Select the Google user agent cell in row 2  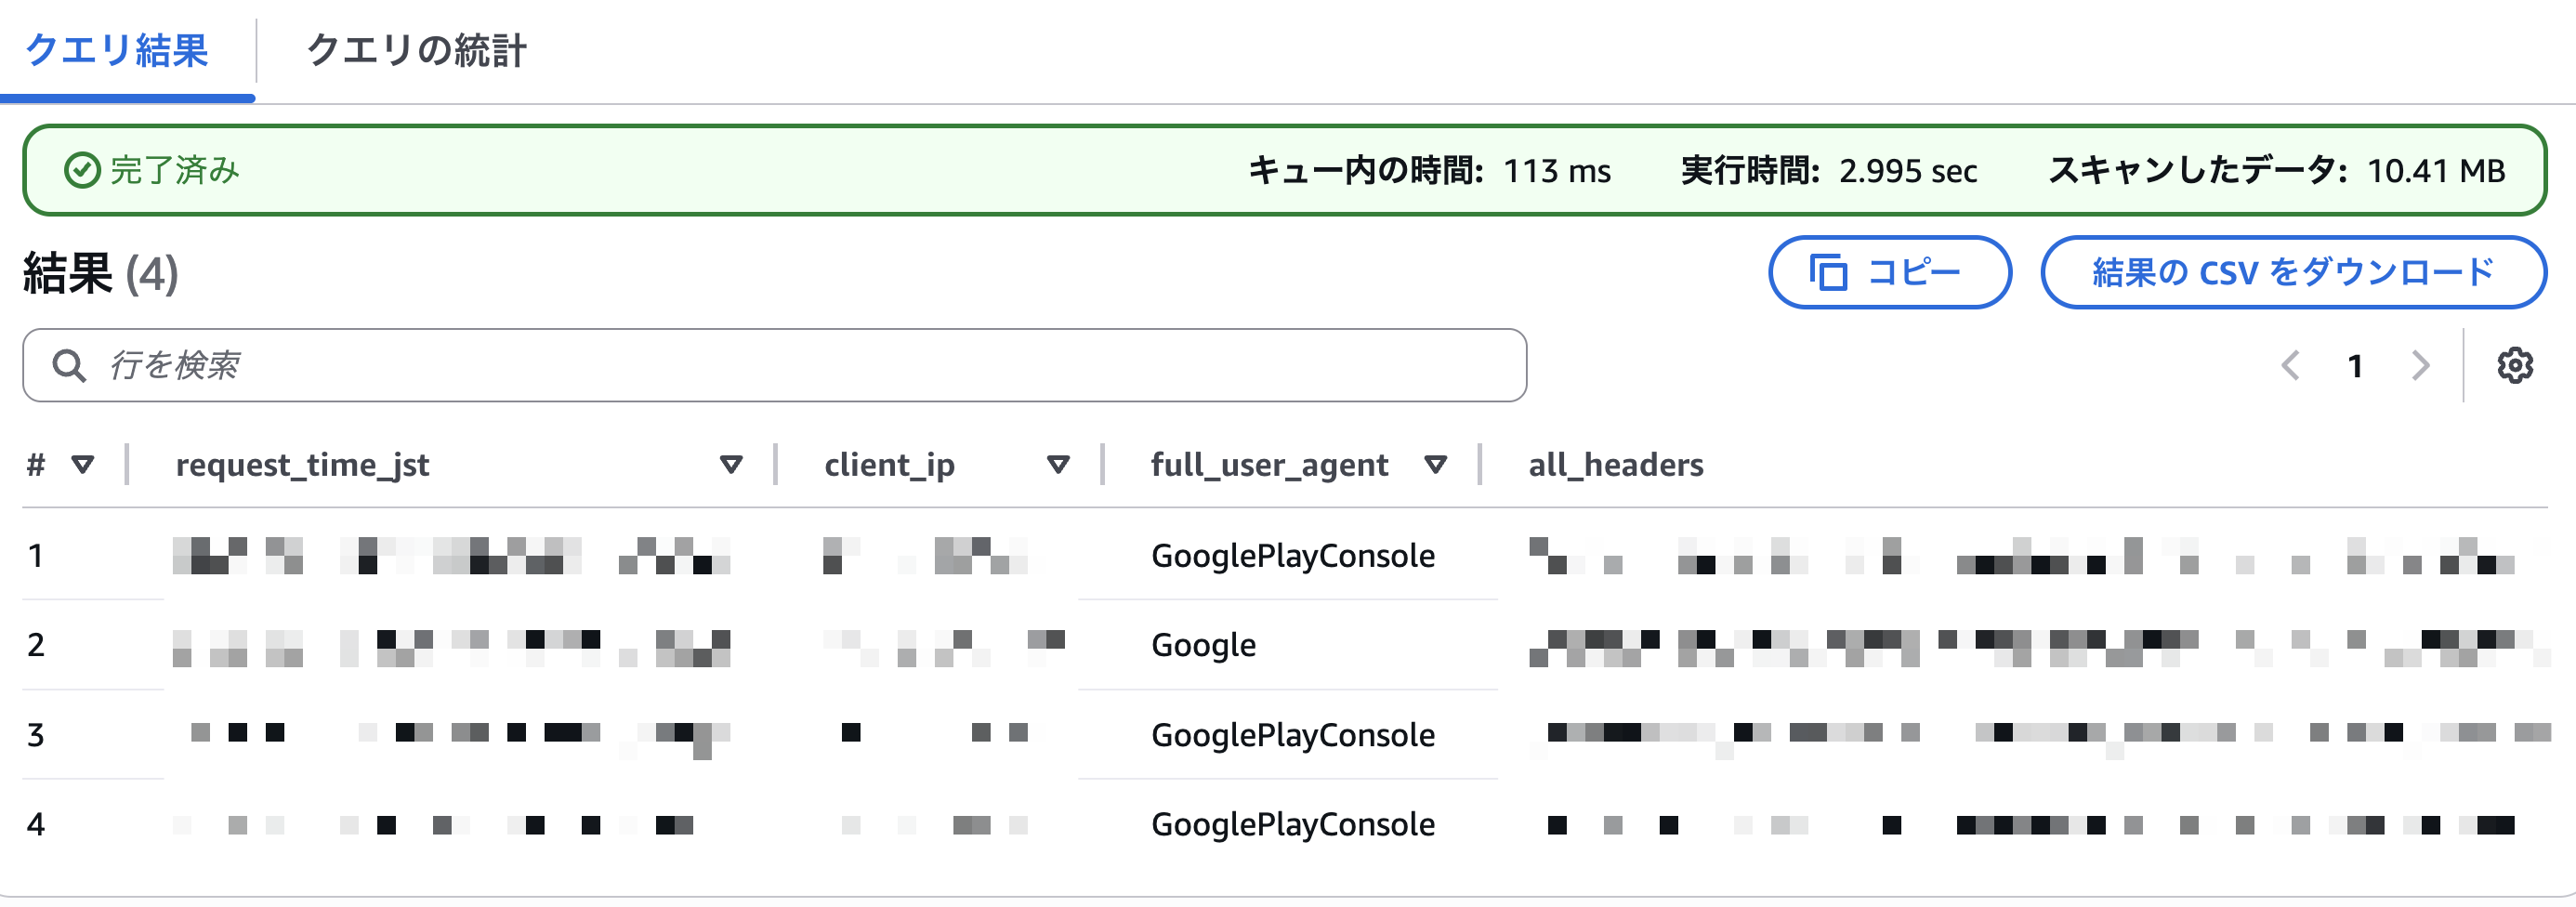click(1203, 645)
